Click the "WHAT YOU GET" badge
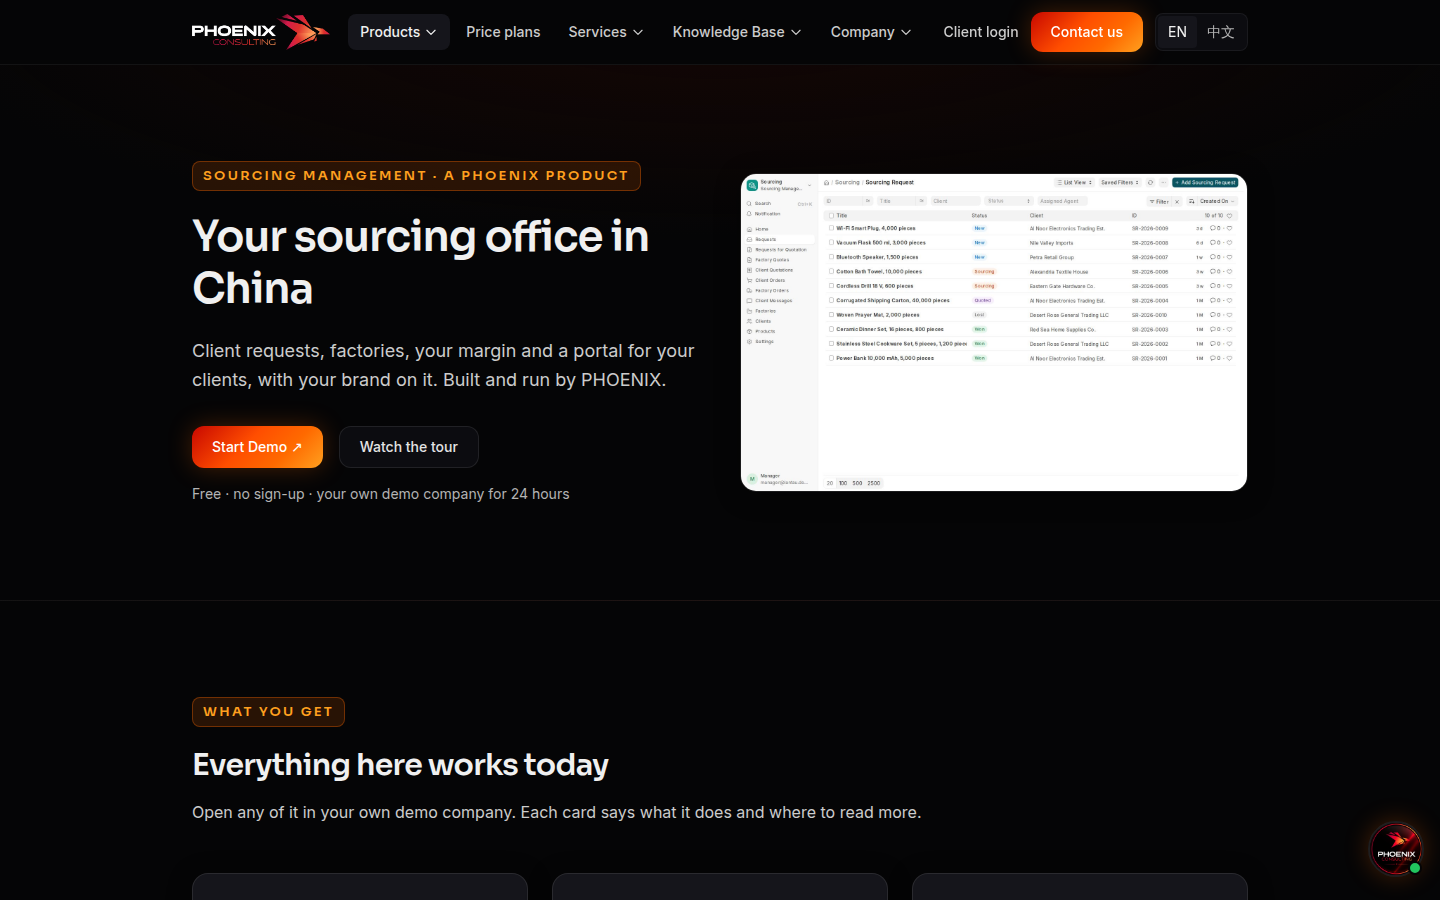The height and width of the screenshot is (900, 1440). tap(268, 712)
